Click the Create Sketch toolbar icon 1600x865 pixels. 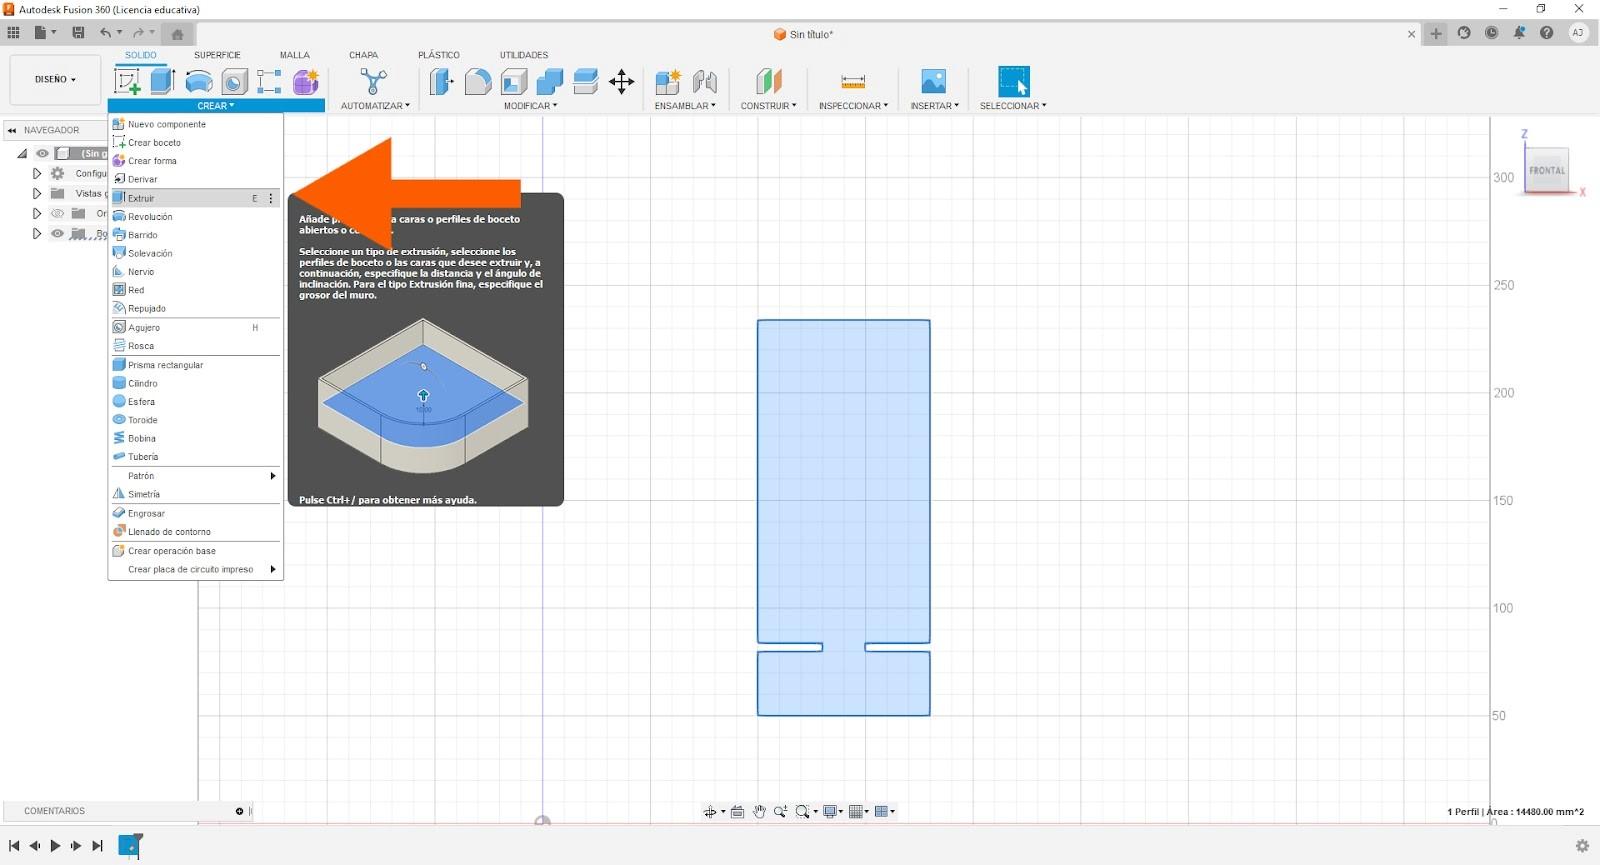pyautogui.click(x=127, y=81)
